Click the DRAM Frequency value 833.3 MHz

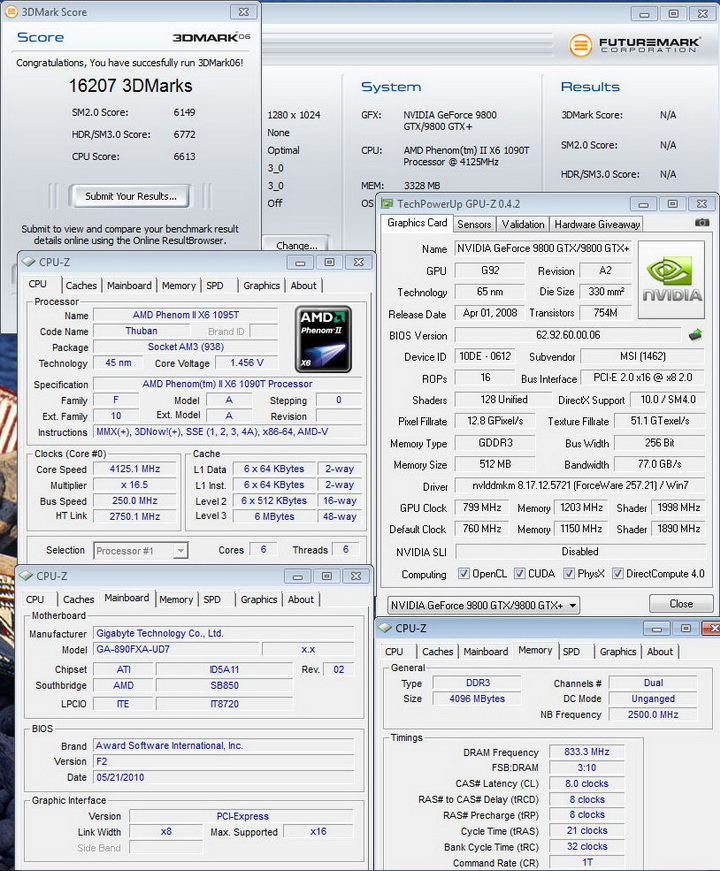coord(587,752)
